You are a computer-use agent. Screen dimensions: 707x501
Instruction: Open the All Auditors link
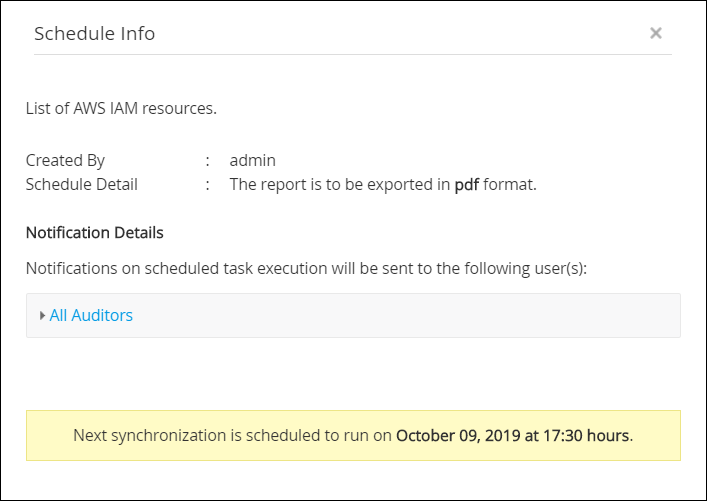click(91, 316)
